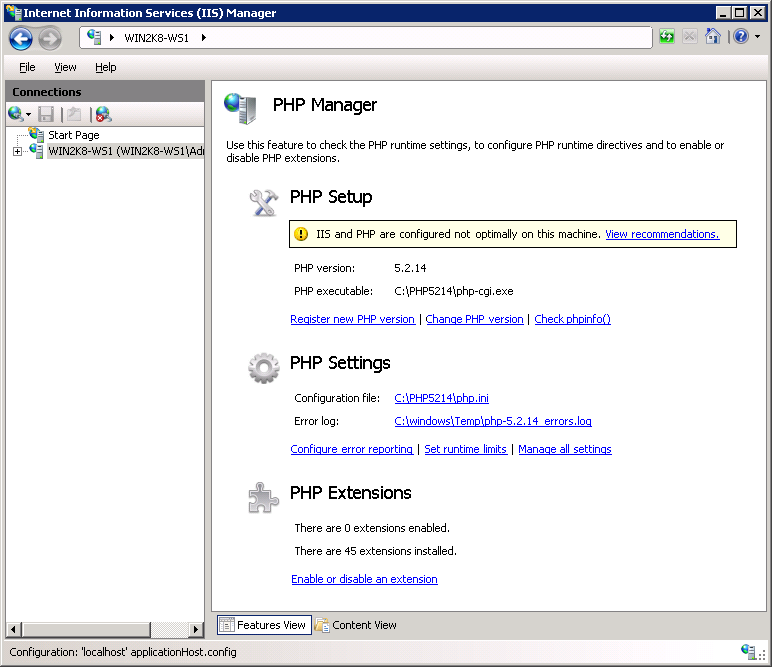Expand the WIN2K8-WS1 server tree node

[17, 152]
